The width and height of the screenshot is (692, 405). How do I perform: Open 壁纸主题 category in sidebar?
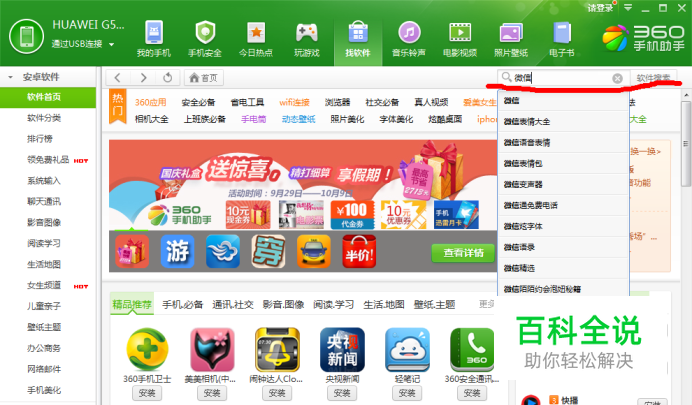point(44,327)
